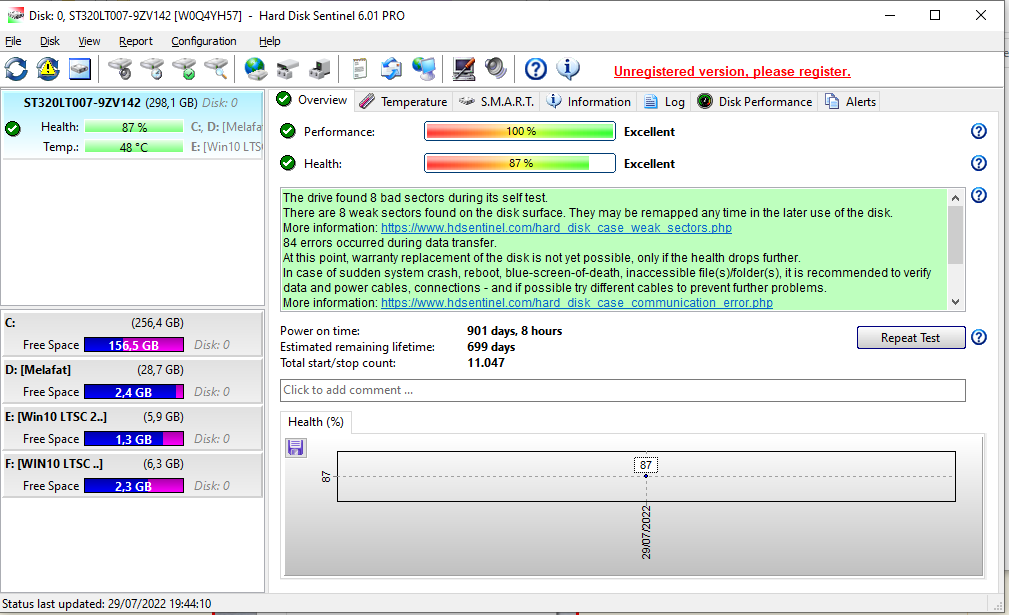Click the Refresh toolbar icon

pyautogui.click(x=16, y=69)
